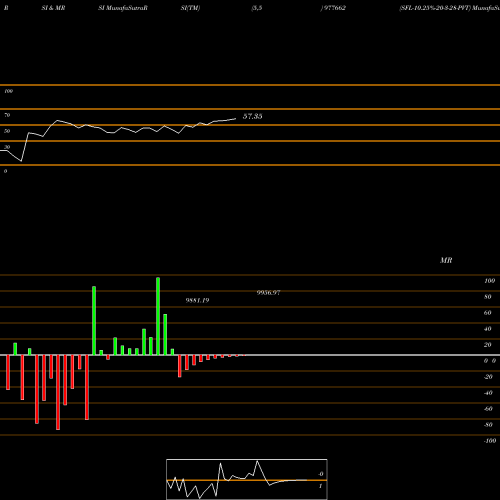Click the 'SI & MR' header text
The height and width of the screenshot is (500, 500).
tap(53, 8)
